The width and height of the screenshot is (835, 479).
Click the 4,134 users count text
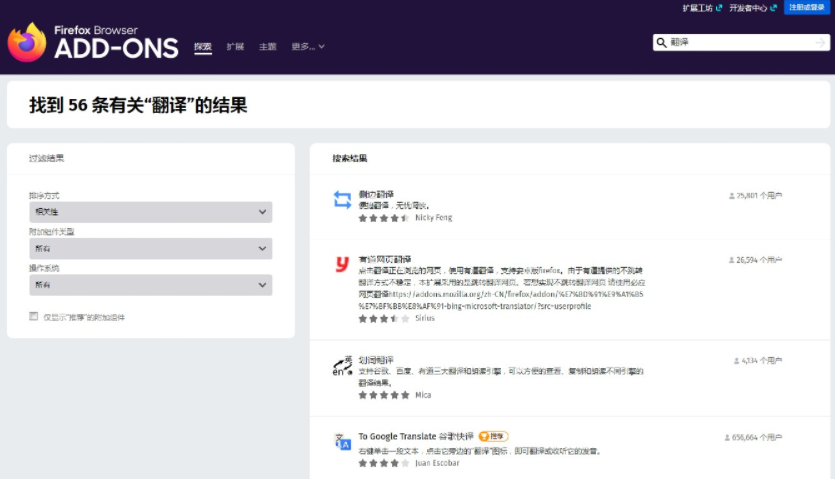762,361
